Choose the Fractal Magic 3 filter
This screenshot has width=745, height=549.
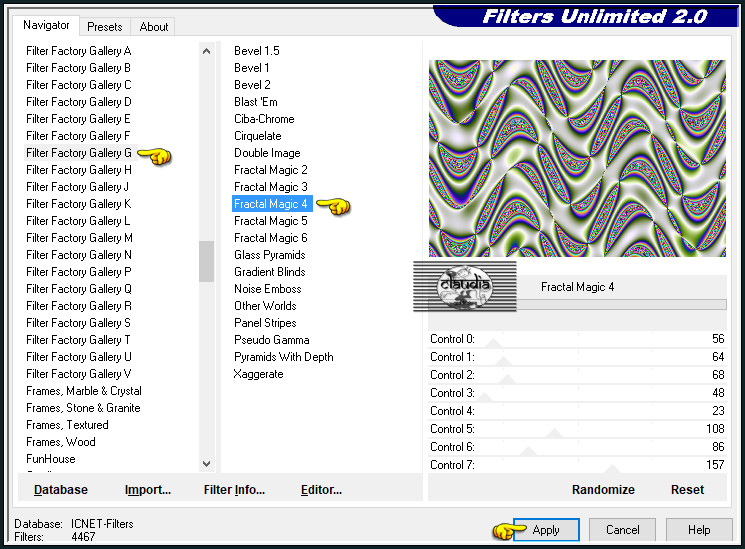coord(271,187)
